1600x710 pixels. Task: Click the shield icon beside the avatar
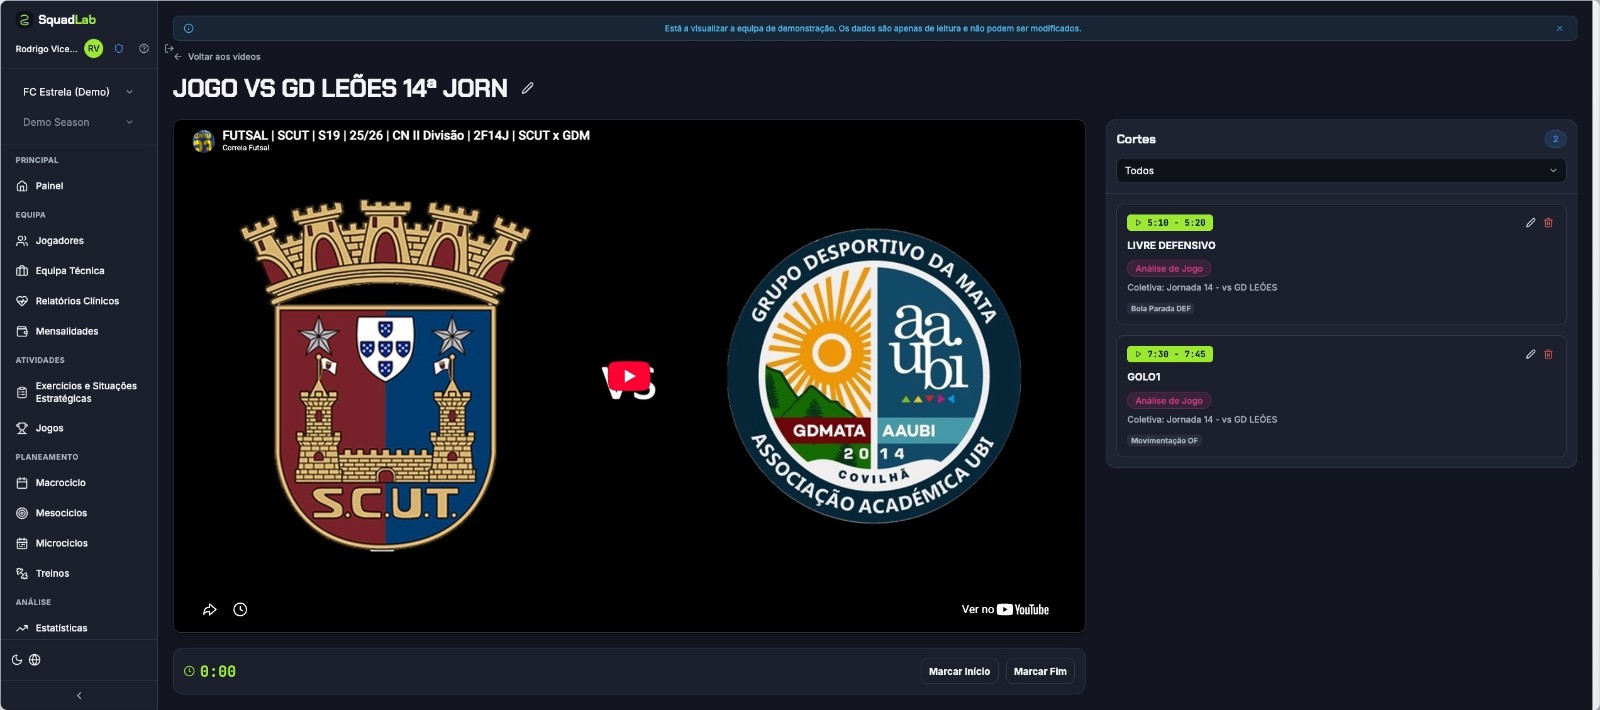[119, 48]
